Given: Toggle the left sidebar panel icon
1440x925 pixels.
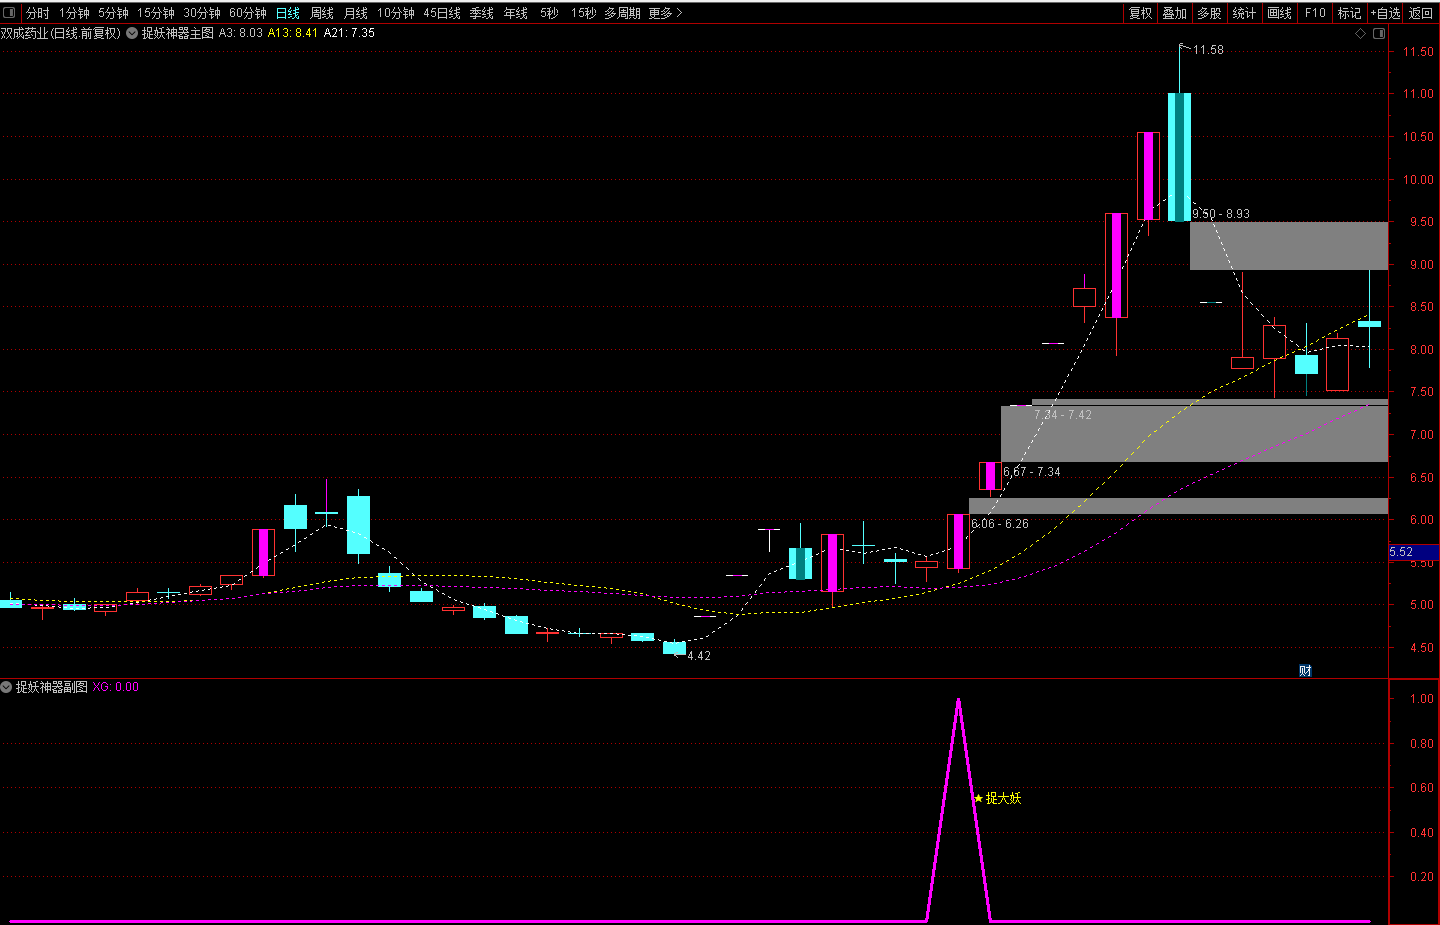Looking at the screenshot, I should pyautogui.click(x=10, y=13).
